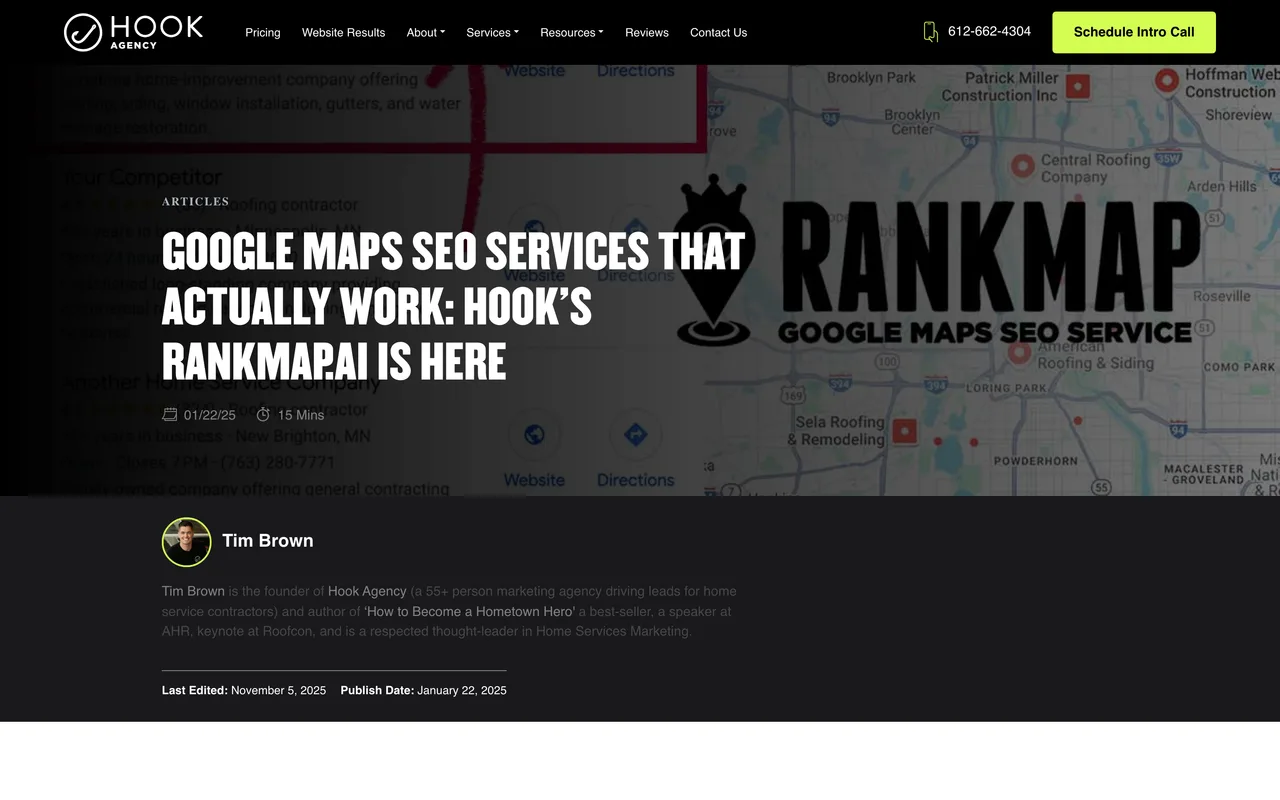Go to Website Results page
The image size is (1280, 800).
(343, 32)
